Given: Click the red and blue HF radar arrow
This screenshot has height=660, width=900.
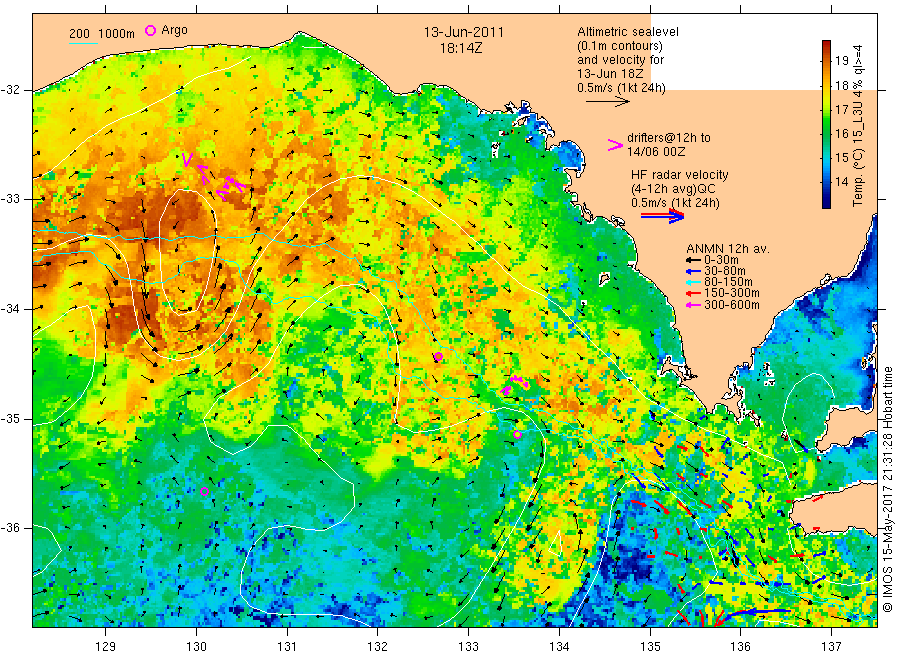Looking at the screenshot, I should coord(662,216).
